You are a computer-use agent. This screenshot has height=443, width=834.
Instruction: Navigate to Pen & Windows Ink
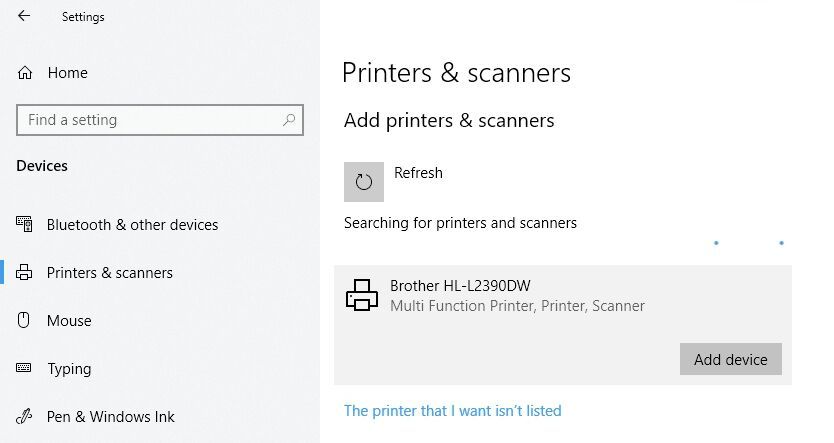pyautogui.click(x=110, y=417)
